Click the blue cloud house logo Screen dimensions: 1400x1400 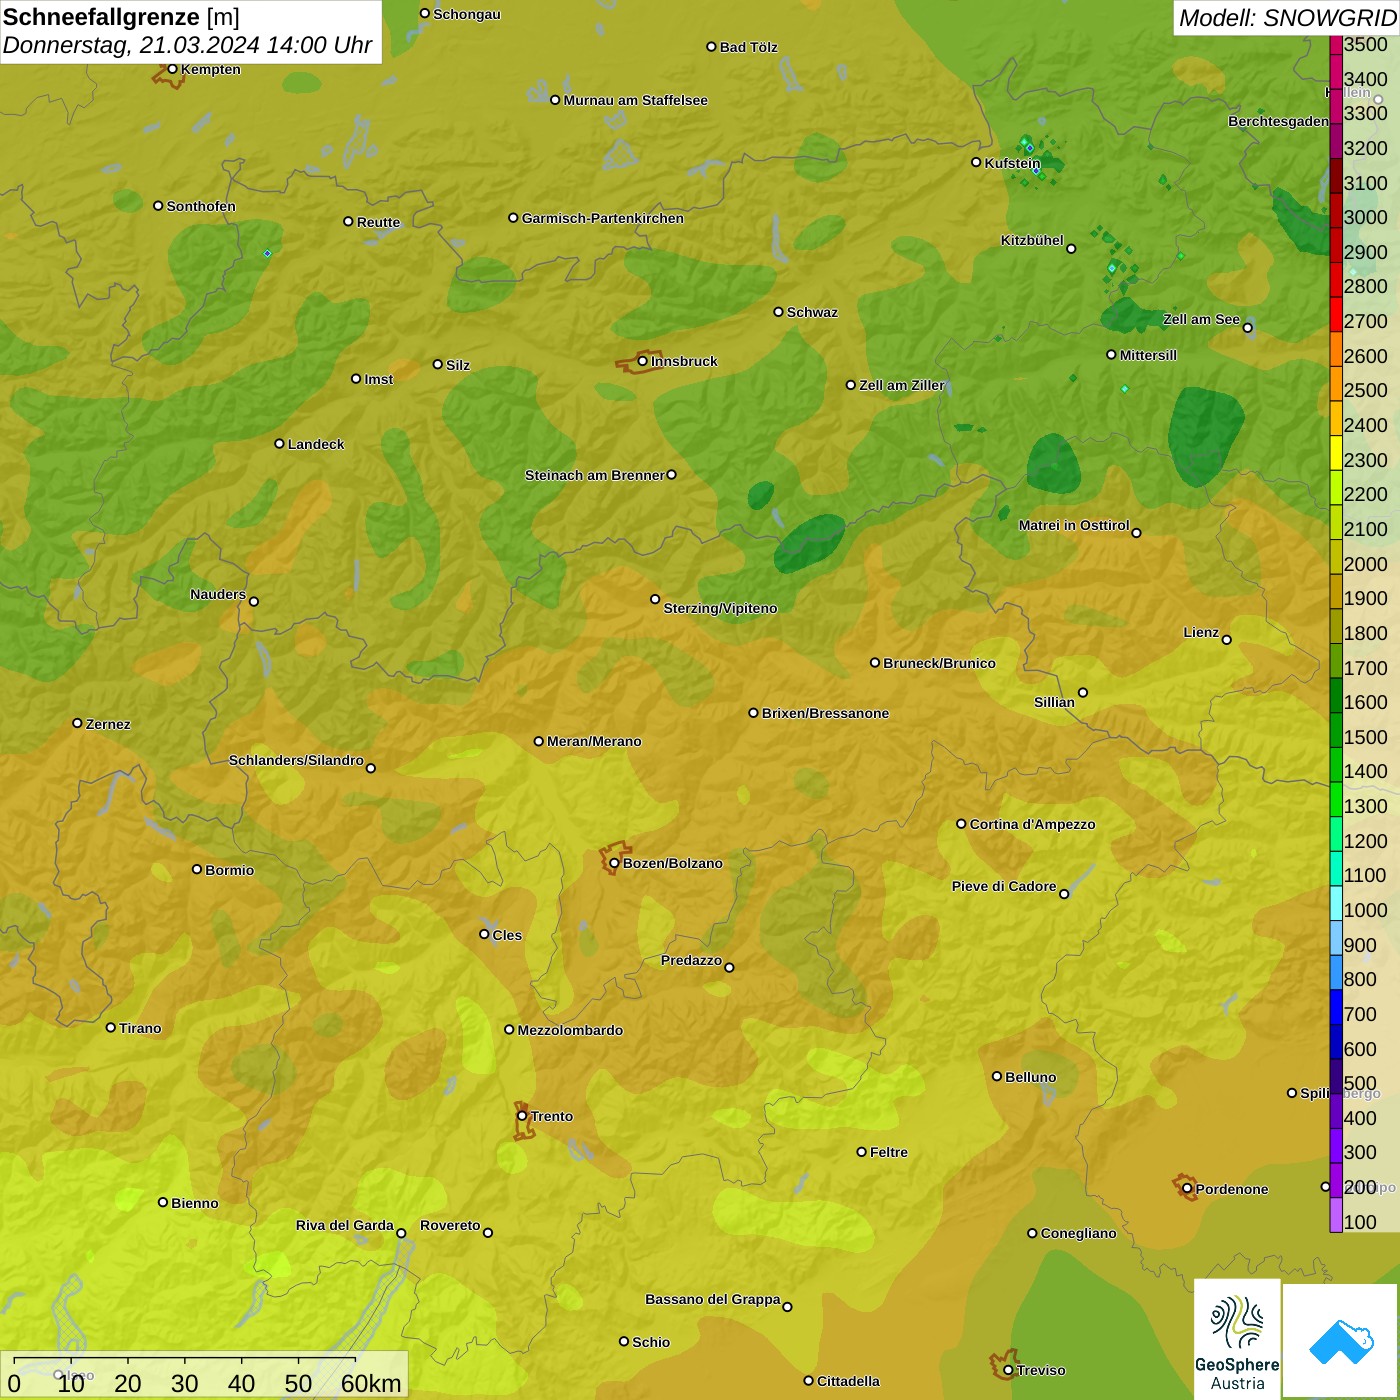(x=1340, y=1341)
